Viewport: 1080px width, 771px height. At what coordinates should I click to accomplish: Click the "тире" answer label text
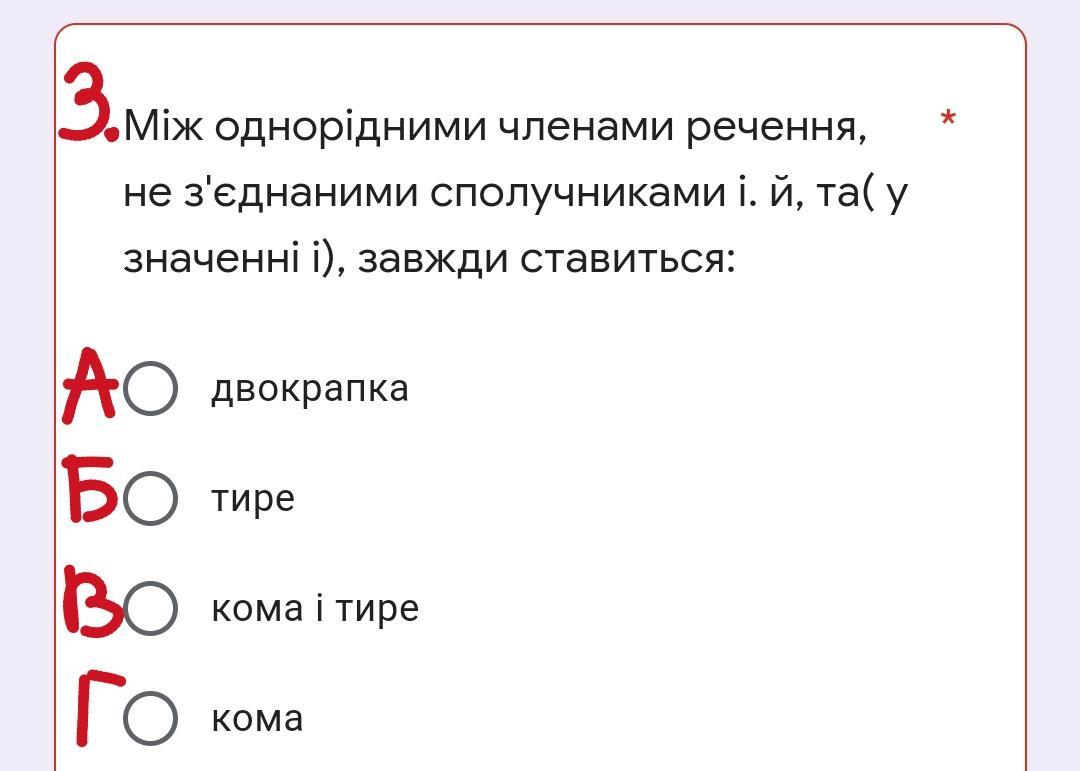coord(253,499)
